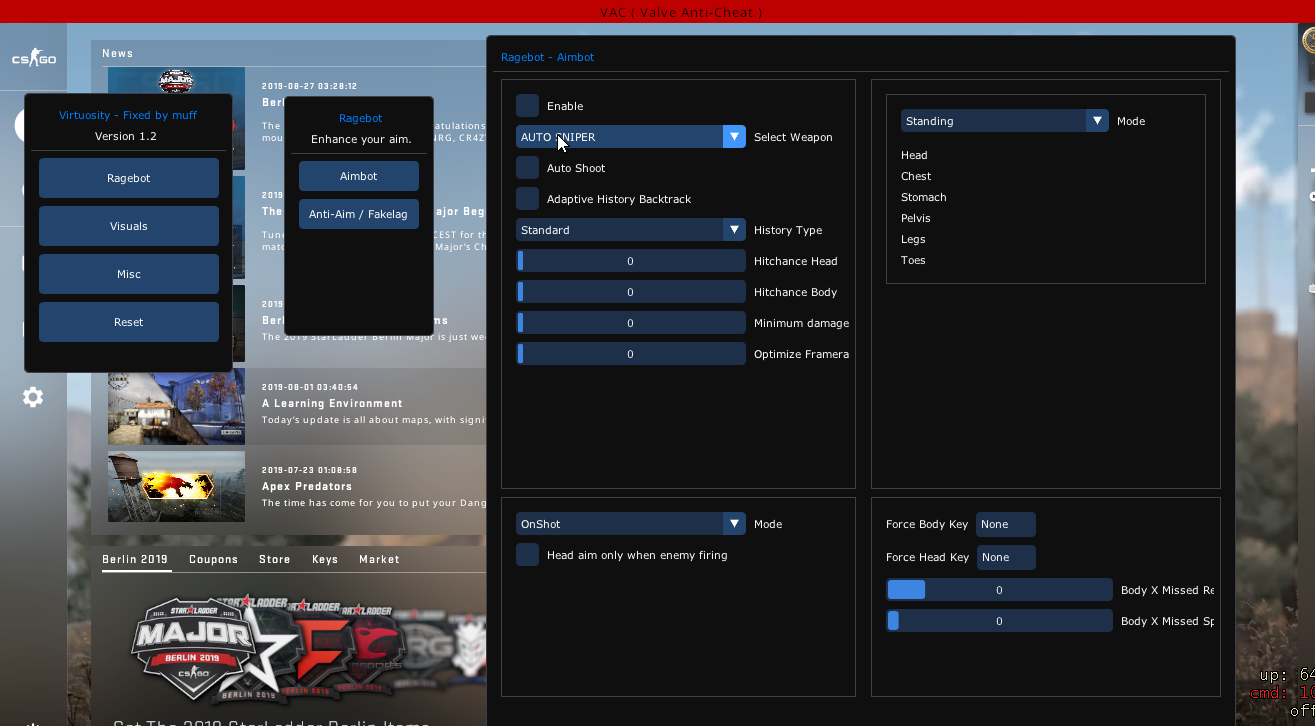Click the Force Body Key None button

click(x=1005, y=524)
